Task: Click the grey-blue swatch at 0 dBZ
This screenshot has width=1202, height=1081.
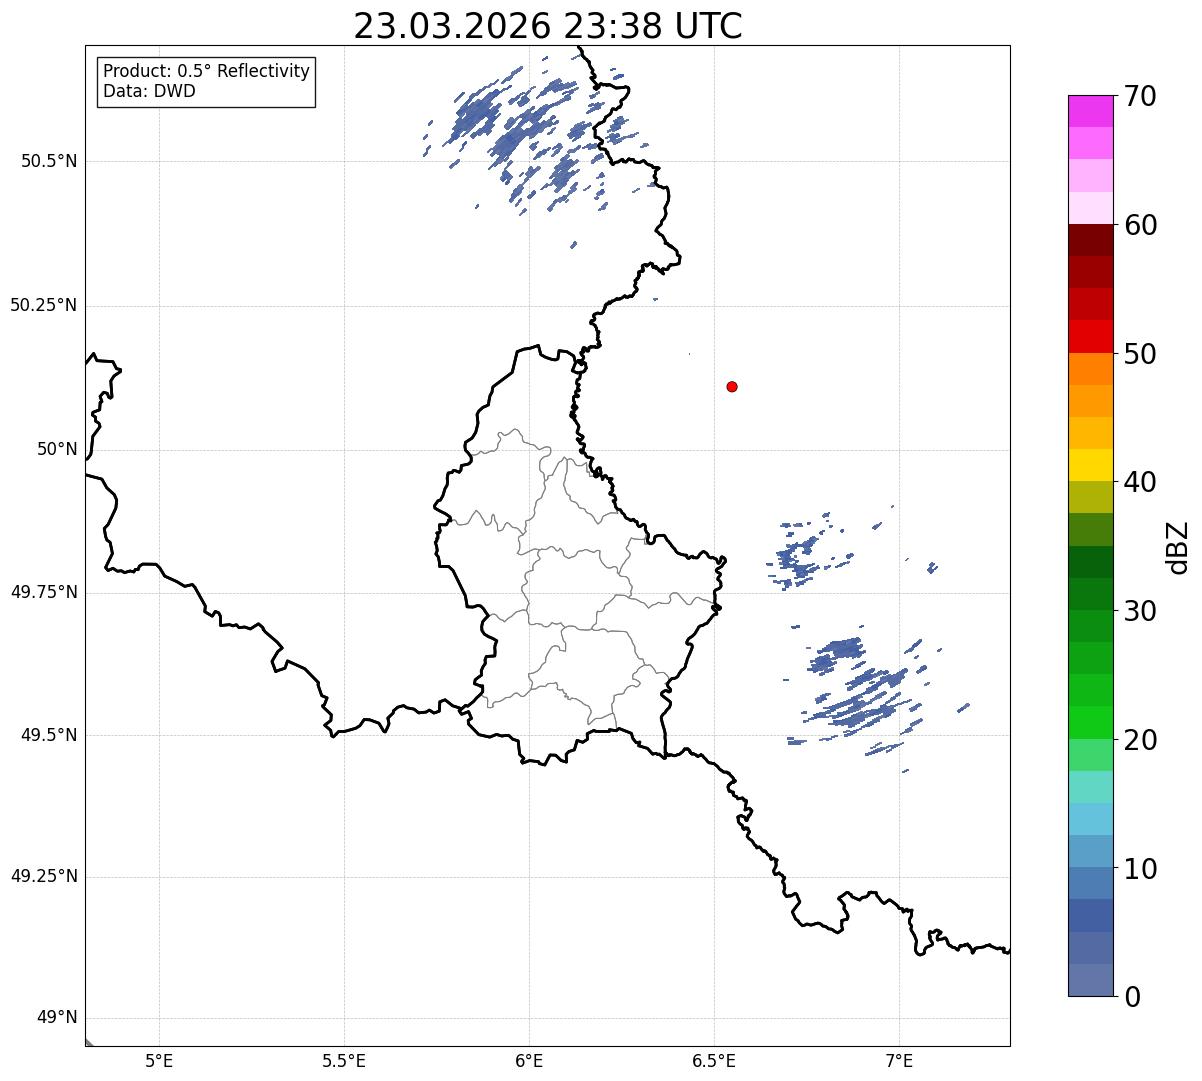Action: (1090, 980)
